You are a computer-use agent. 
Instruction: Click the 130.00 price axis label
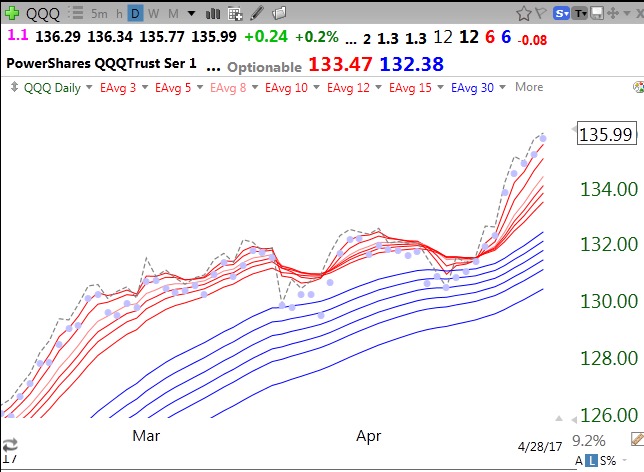click(x=609, y=301)
